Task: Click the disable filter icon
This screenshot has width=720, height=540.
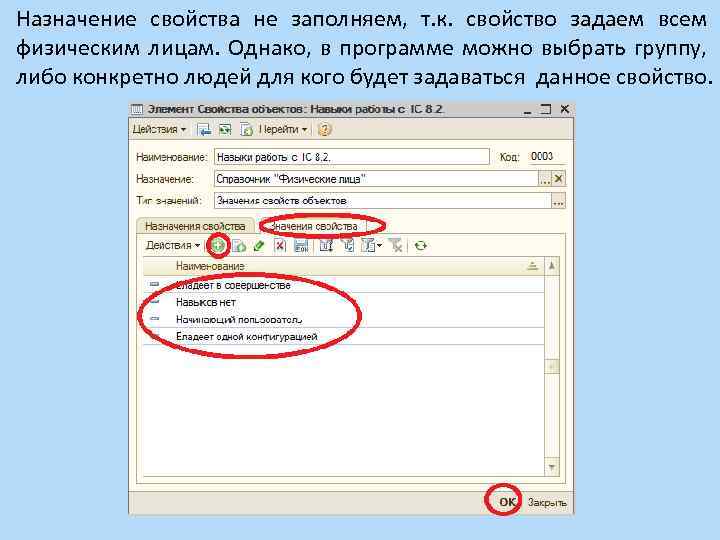Action: pyautogui.click(x=396, y=246)
